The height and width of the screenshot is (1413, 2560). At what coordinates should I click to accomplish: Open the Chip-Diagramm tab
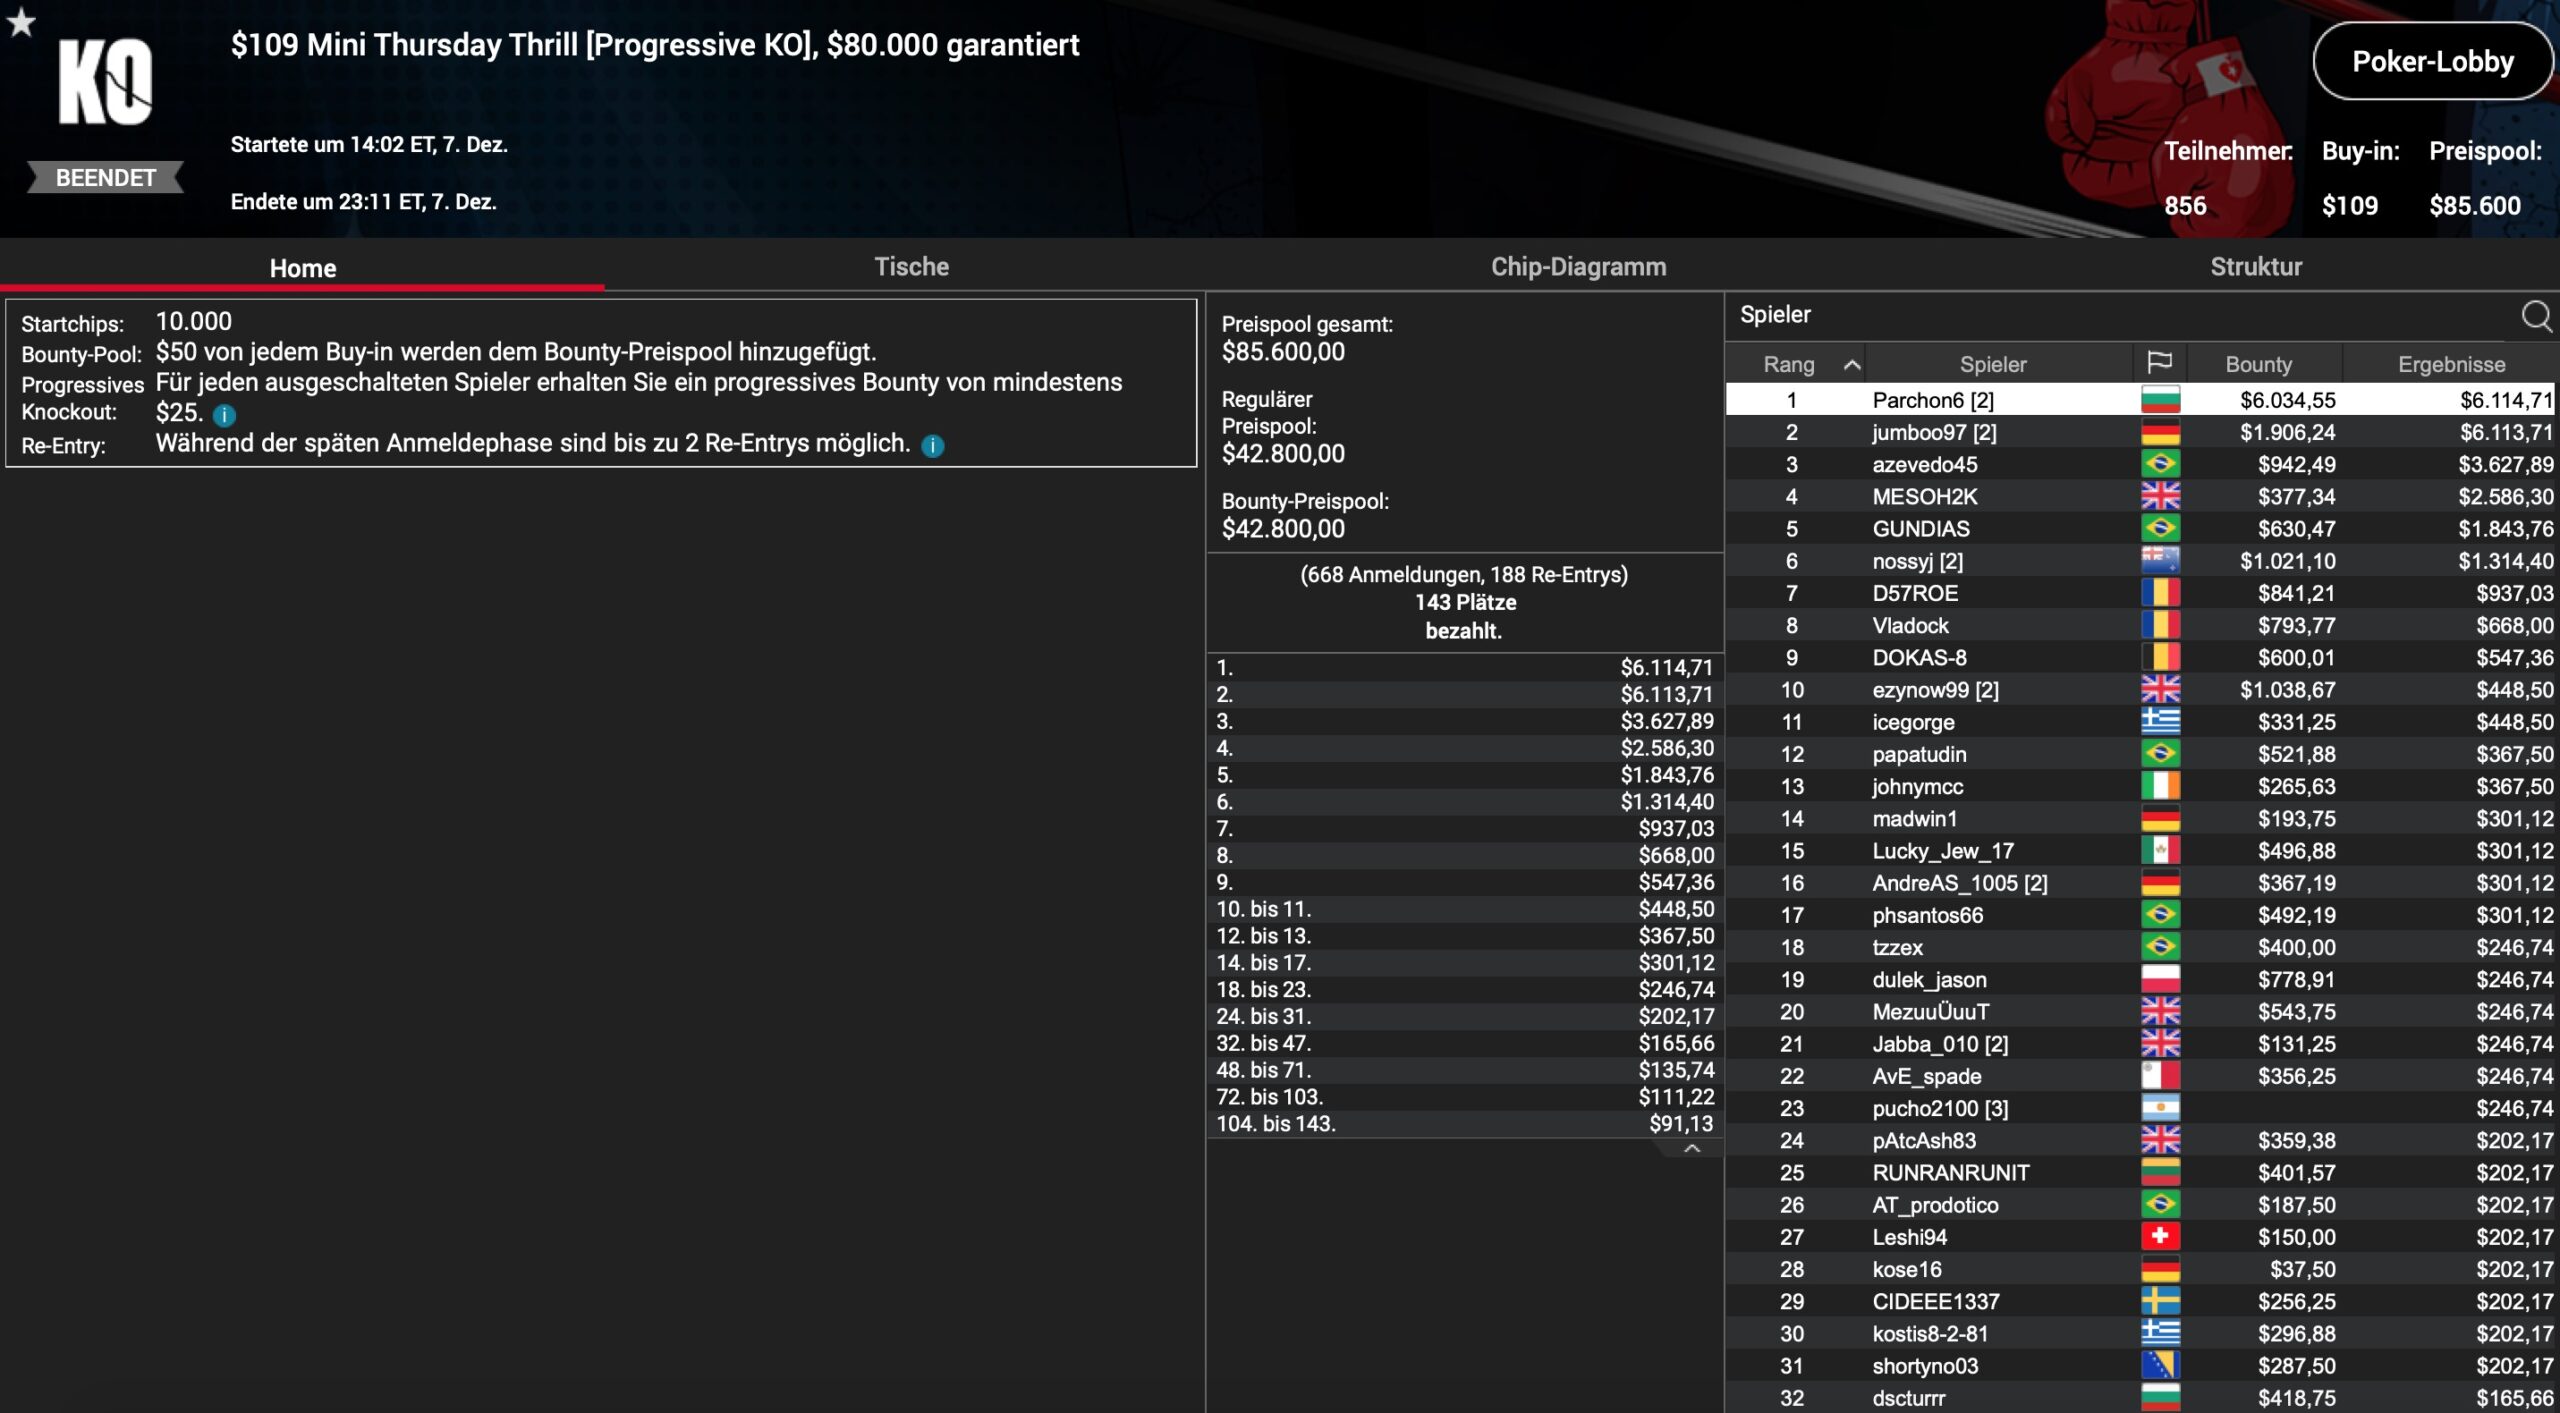click(x=1578, y=267)
